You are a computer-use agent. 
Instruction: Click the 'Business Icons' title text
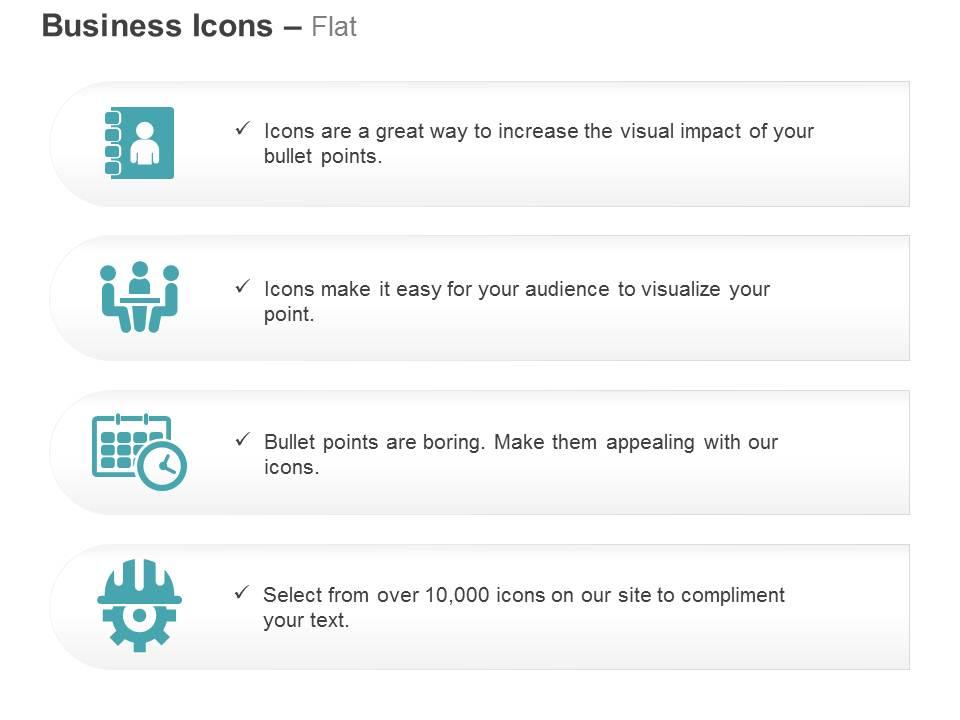coord(157,26)
